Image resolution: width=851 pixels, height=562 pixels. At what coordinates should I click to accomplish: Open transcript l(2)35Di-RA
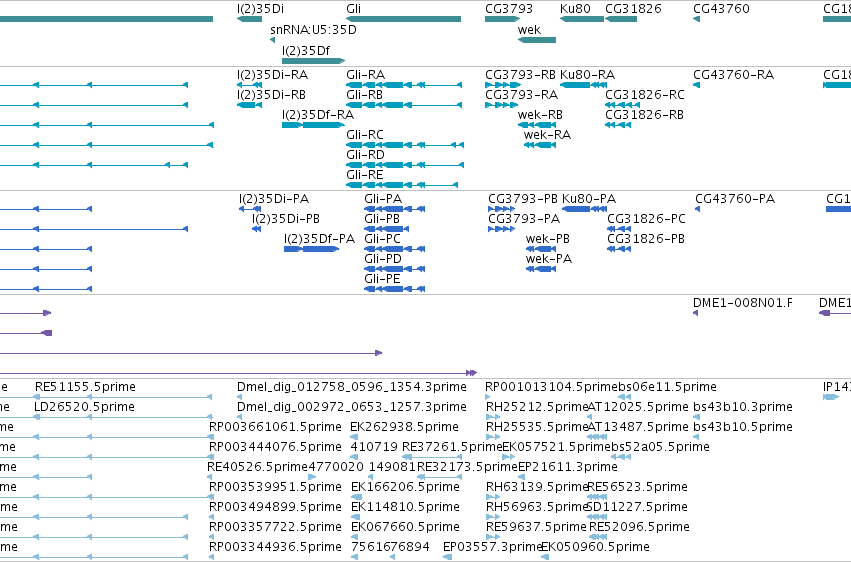point(250,85)
